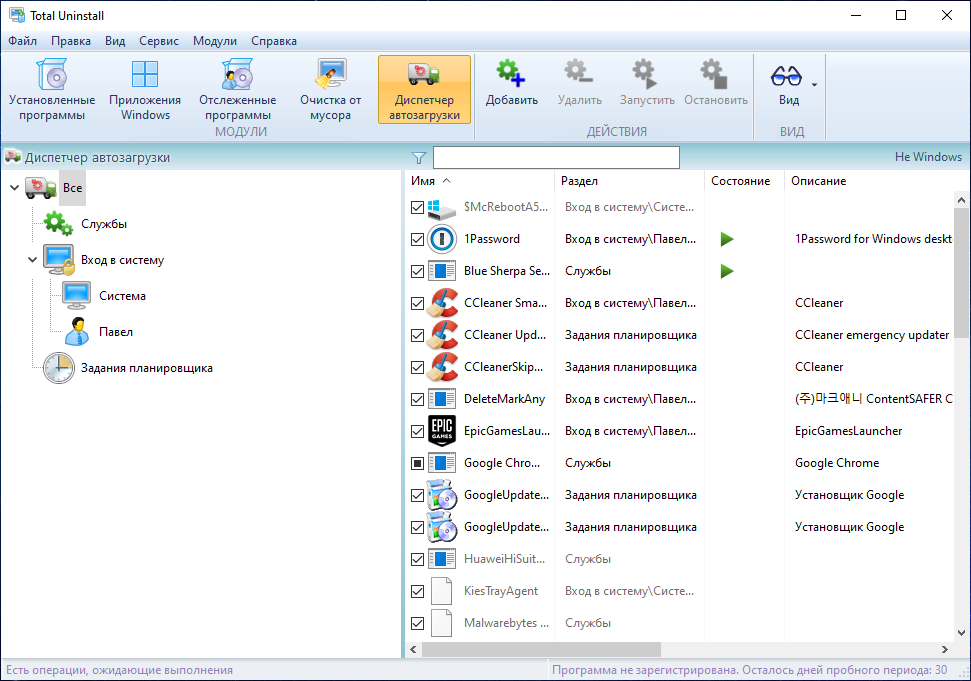Click the unregistered program trial status text
The width and height of the screenshot is (971, 681).
pos(749,670)
